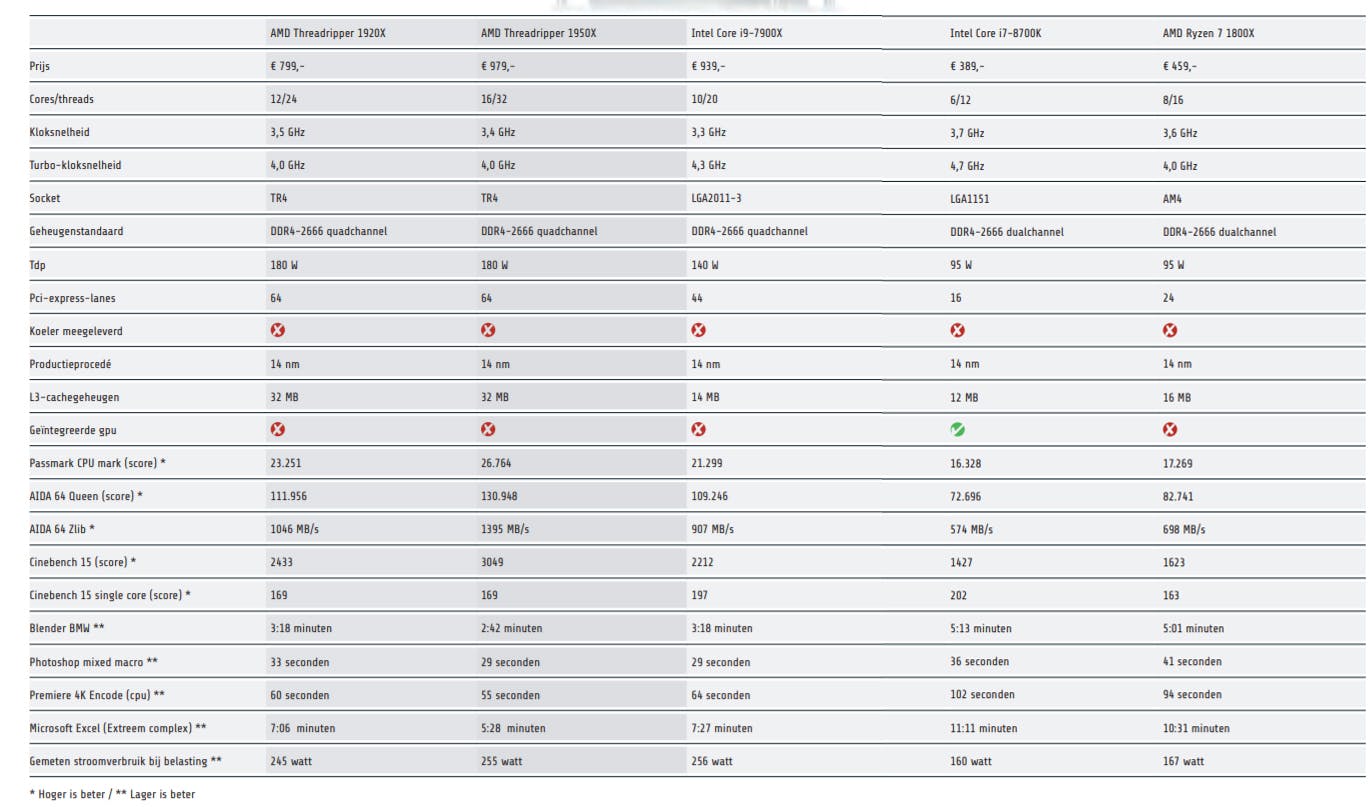The image size is (1369, 807).
Task: Select the Blender BMW row label
Action: click(66, 628)
